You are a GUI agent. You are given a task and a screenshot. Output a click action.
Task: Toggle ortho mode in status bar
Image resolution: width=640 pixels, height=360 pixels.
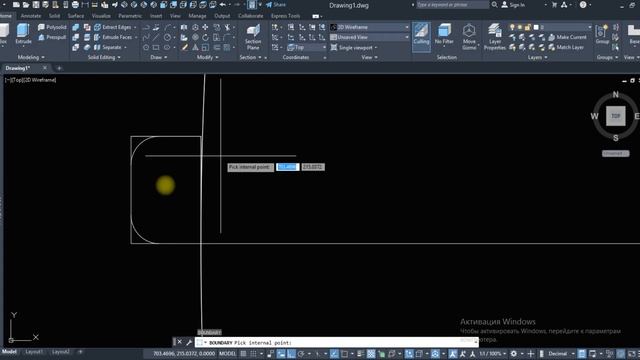click(291, 353)
